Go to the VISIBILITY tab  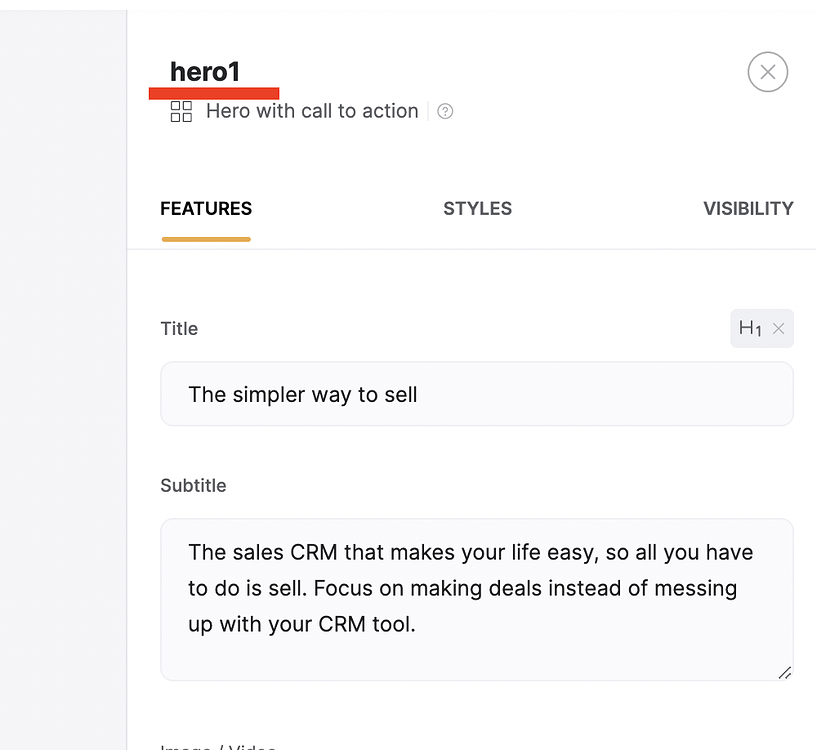coord(748,209)
